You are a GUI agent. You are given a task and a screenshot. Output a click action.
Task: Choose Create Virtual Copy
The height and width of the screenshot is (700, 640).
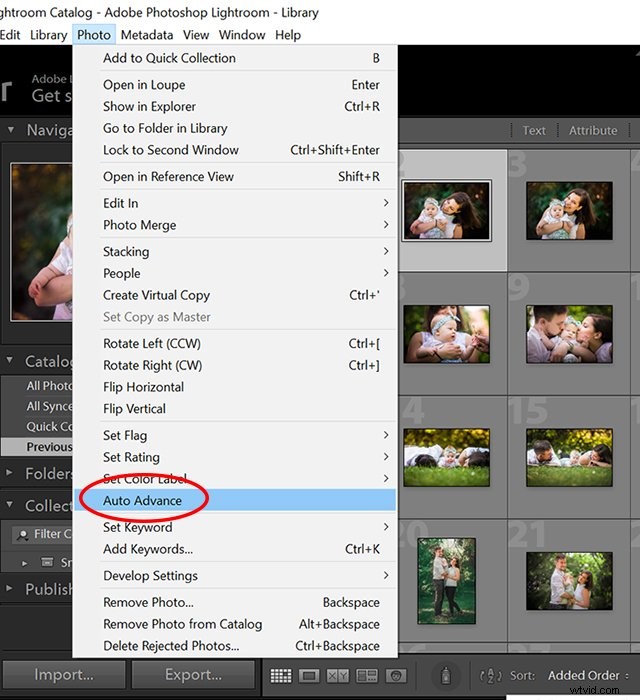[235, 295]
